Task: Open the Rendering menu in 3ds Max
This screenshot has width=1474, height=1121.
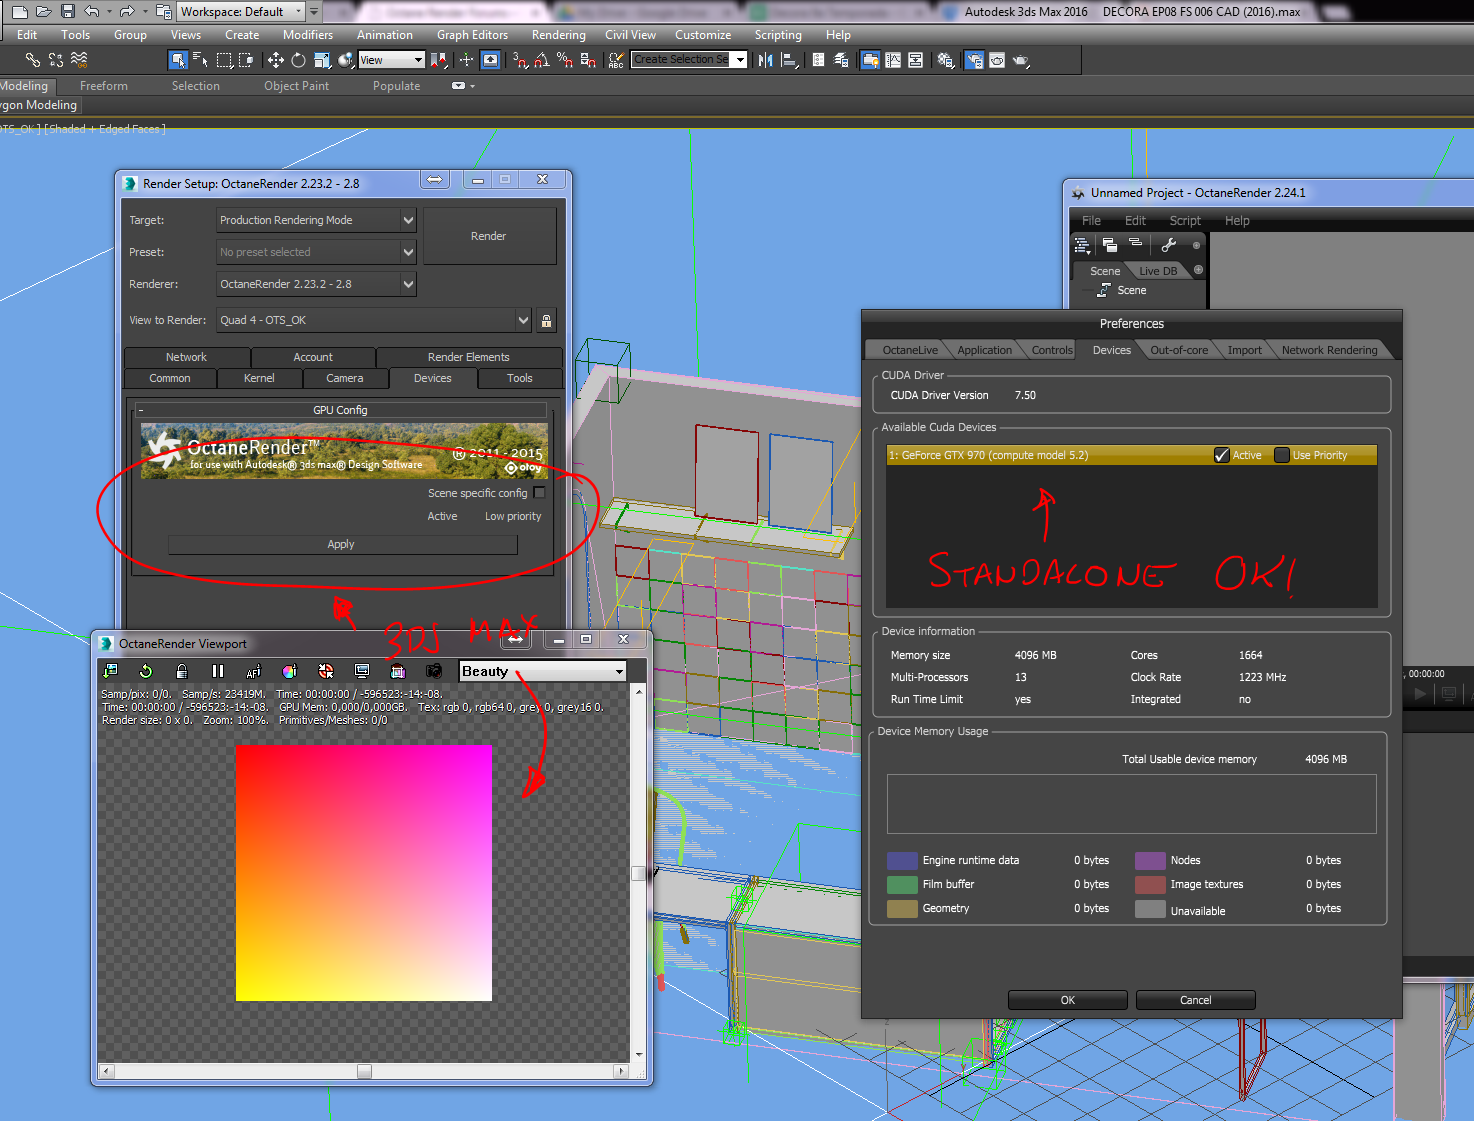Action: [x=559, y=35]
